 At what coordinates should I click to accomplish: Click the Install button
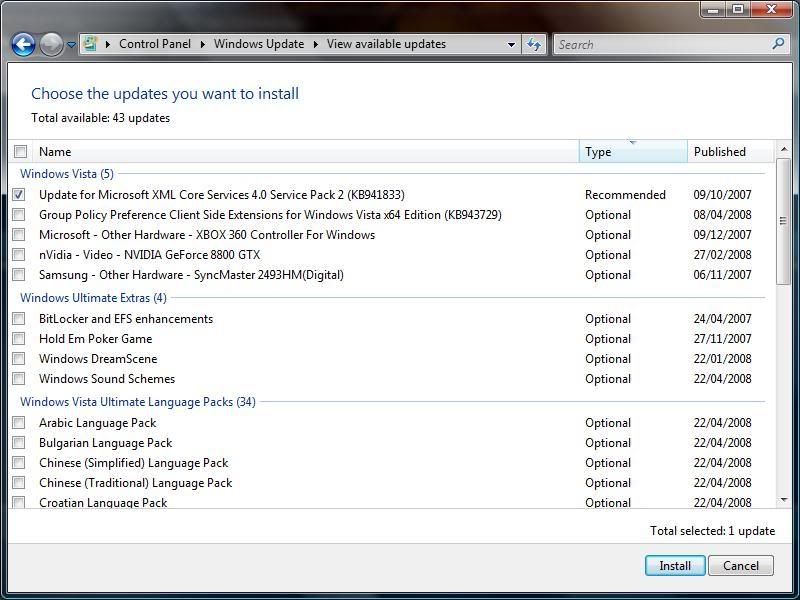click(x=675, y=565)
